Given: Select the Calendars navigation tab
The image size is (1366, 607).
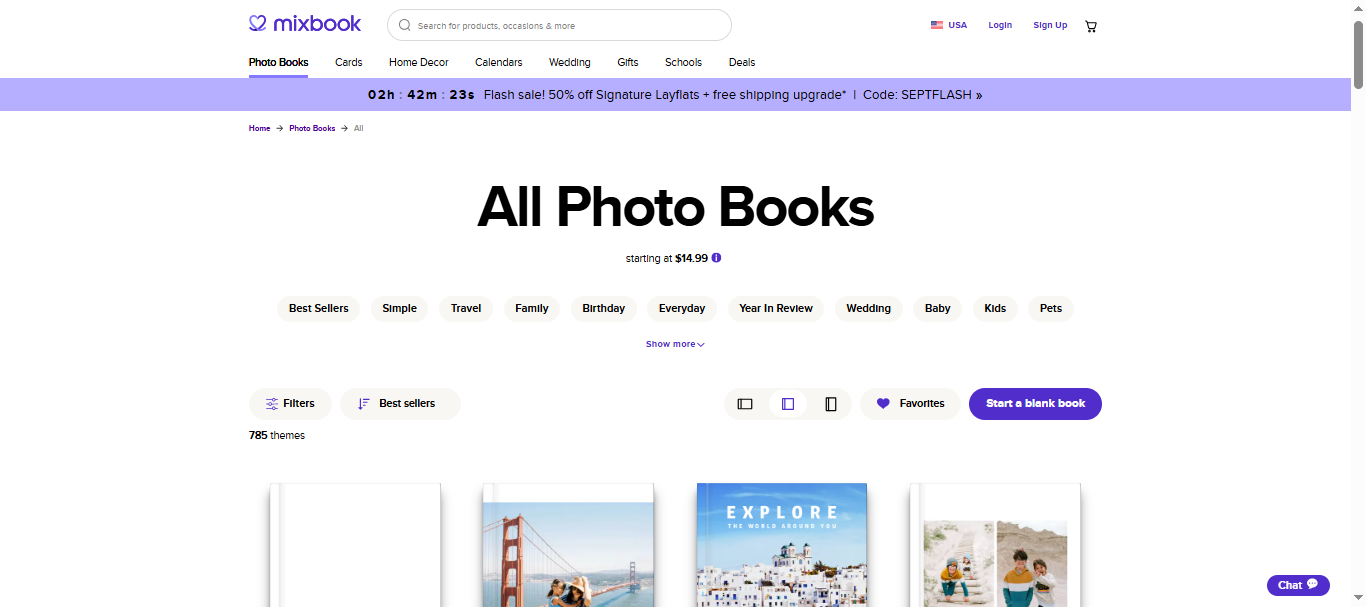Looking at the screenshot, I should tap(498, 62).
